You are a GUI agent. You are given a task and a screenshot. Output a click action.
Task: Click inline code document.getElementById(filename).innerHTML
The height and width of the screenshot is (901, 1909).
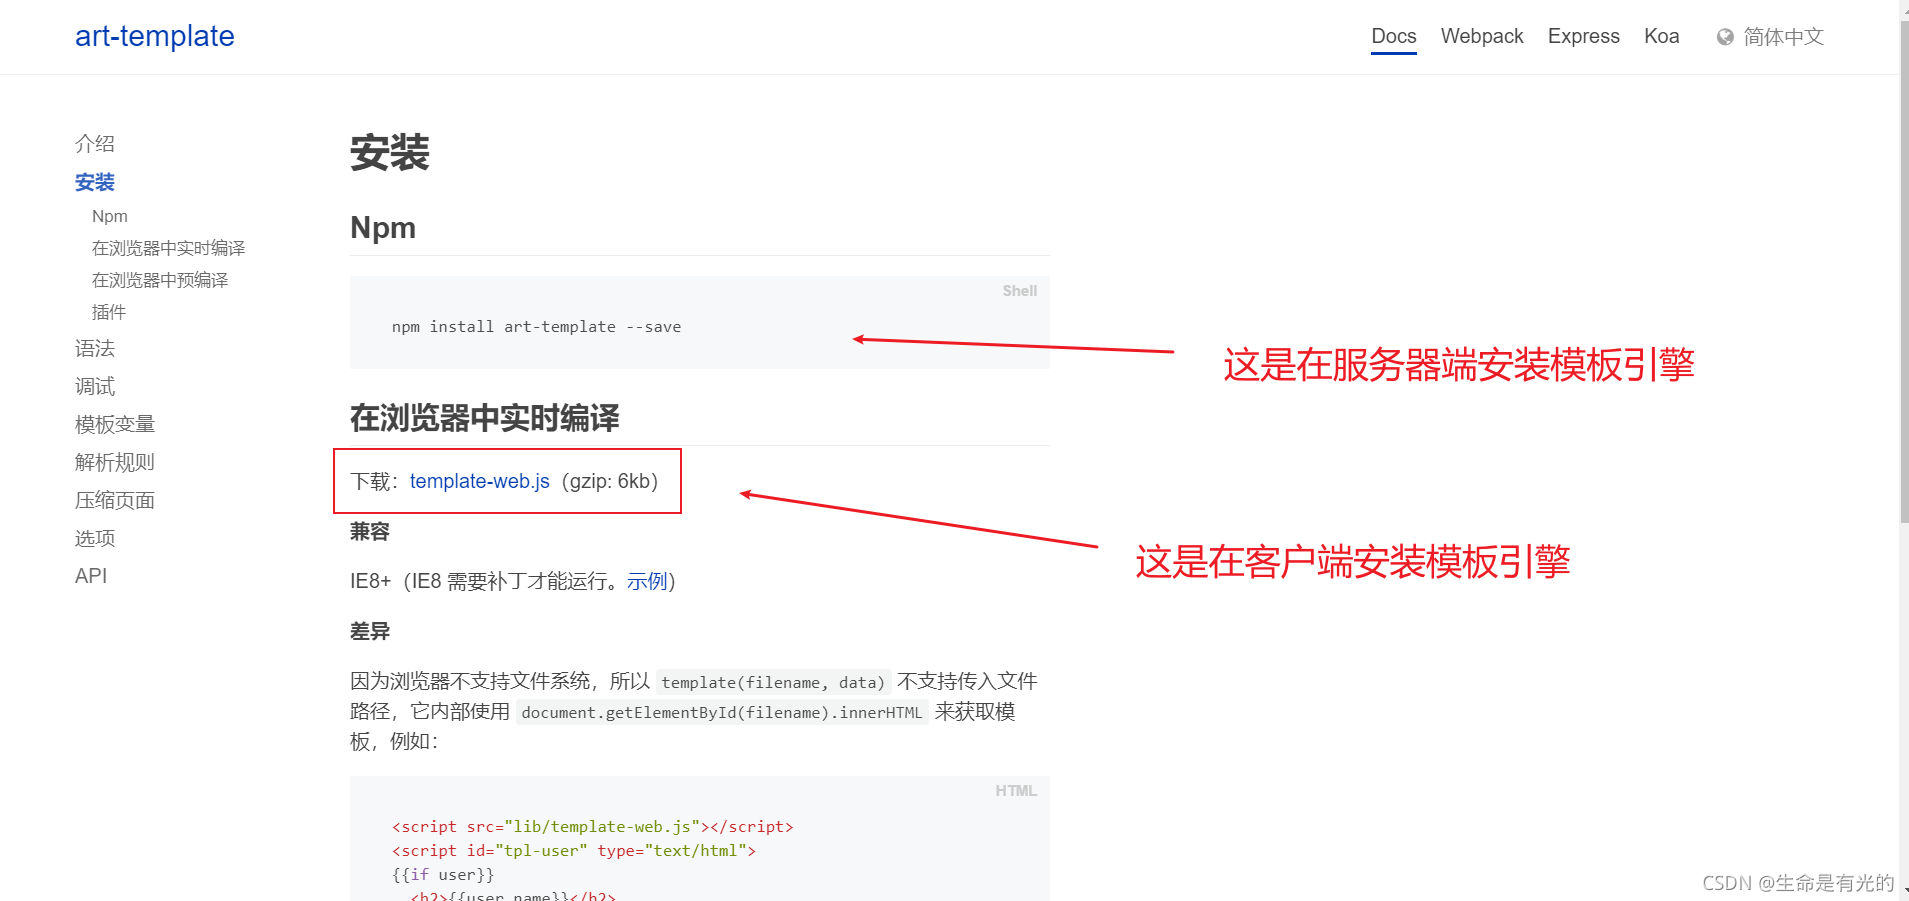pos(722,712)
